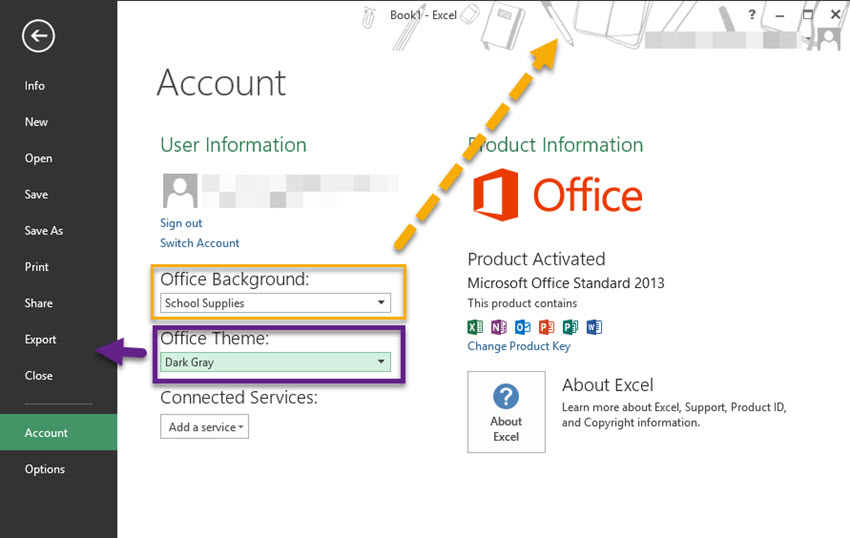Click the 'User Information' heading
The height and width of the screenshot is (538, 850).
pyautogui.click(x=233, y=145)
